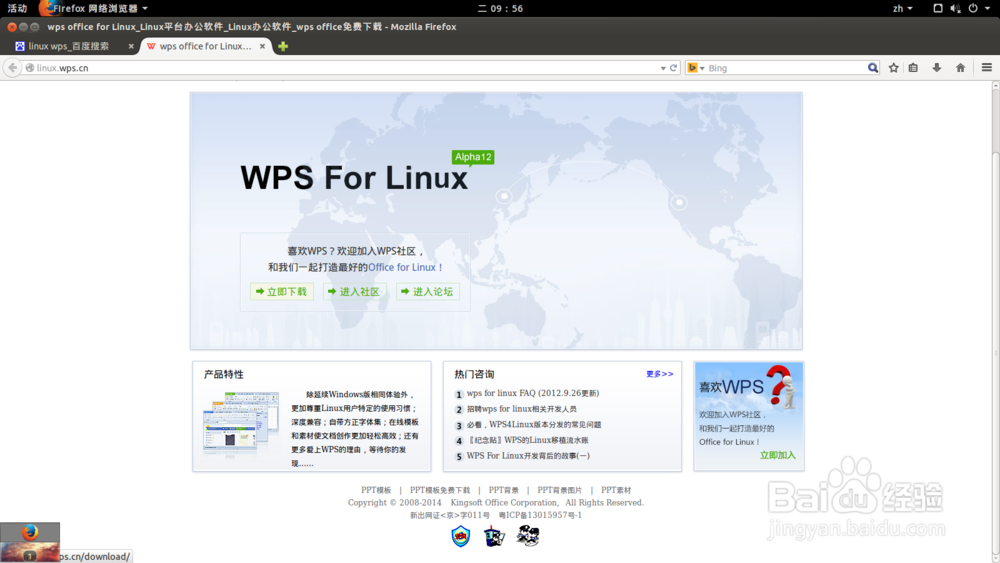Click the volume speaker icon
Image resolution: width=1000 pixels, height=563 pixels.
click(955, 8)
